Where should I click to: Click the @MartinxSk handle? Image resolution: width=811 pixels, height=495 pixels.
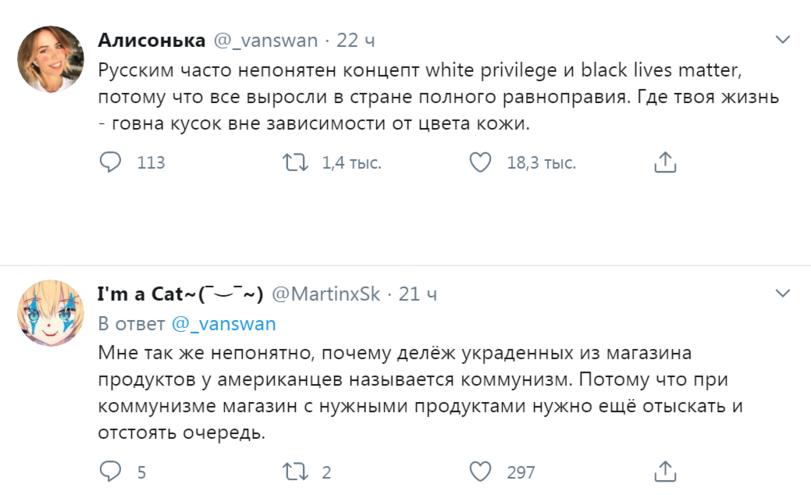(328, 294)
